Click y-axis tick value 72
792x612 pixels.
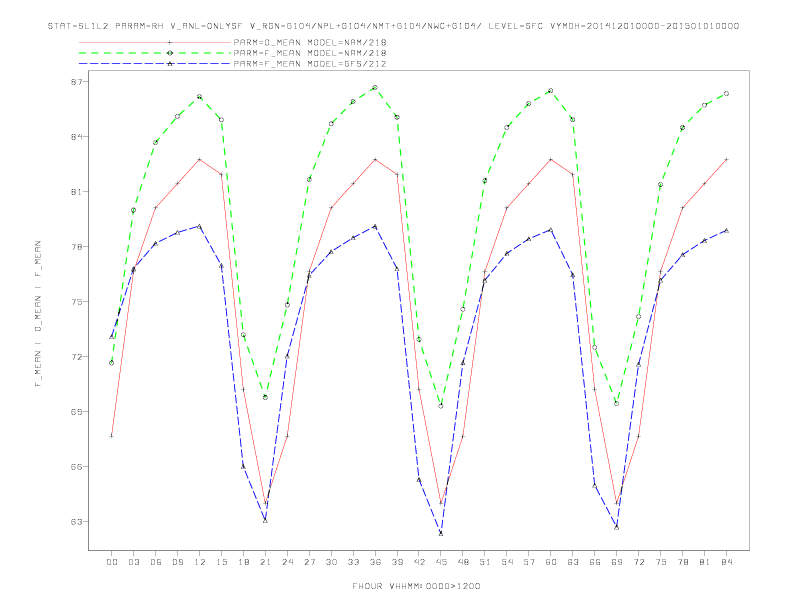coord(76,357)
